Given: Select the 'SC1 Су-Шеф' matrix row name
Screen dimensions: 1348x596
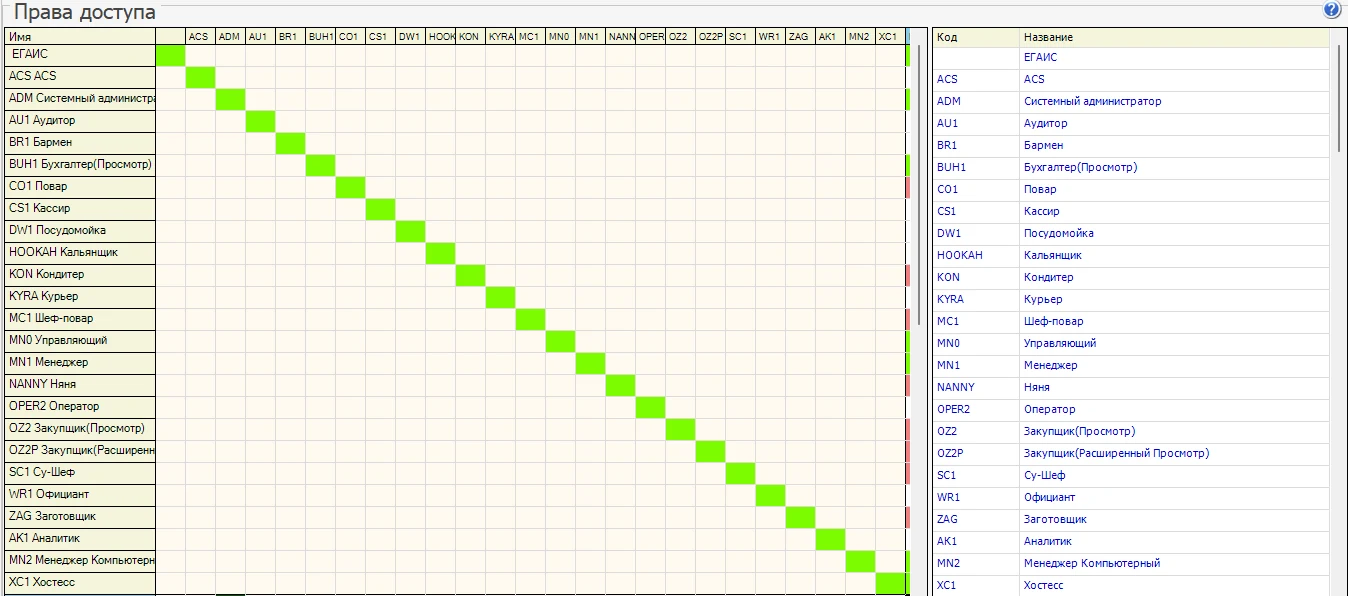Looking at the screenshot, I should tap(80, 474).
